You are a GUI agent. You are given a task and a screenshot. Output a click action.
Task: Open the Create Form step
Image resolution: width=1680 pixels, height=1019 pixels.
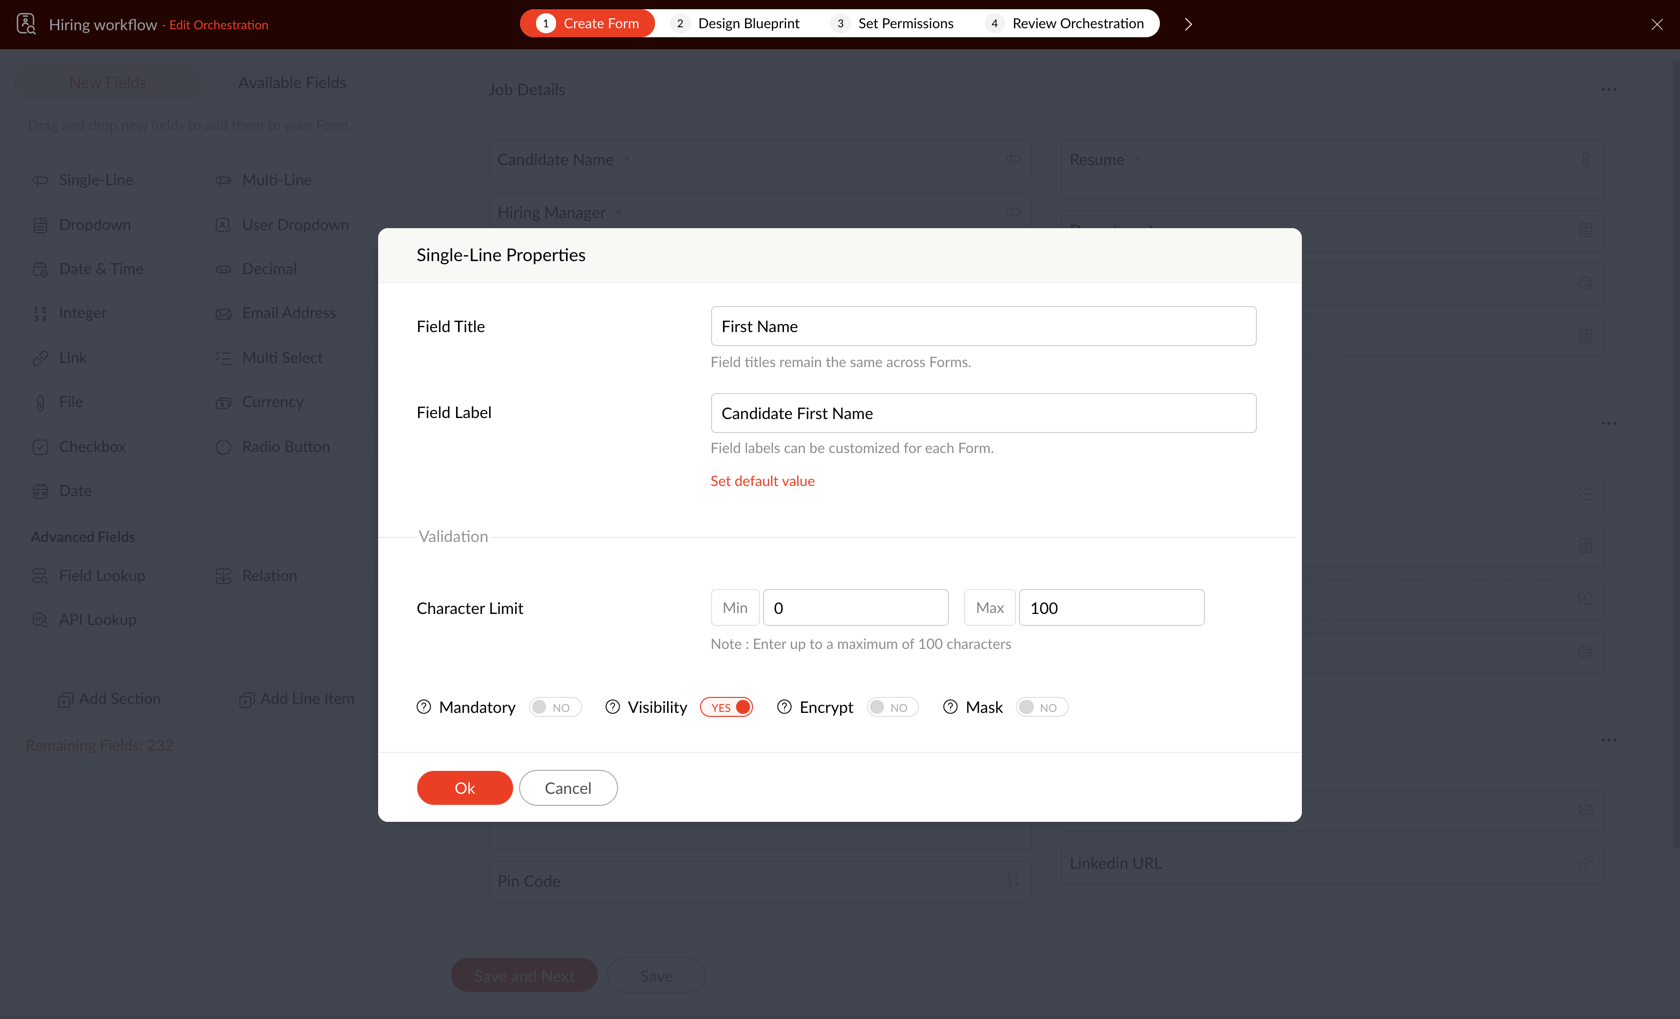tap(588, 23)
